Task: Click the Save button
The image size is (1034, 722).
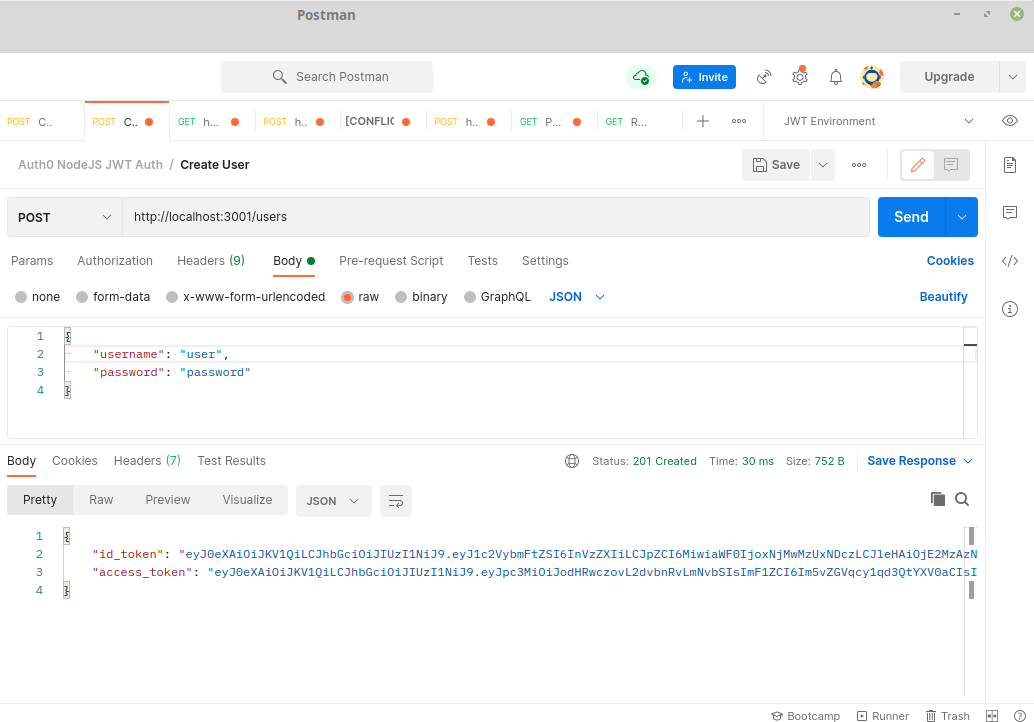Action: pos(776,165)
